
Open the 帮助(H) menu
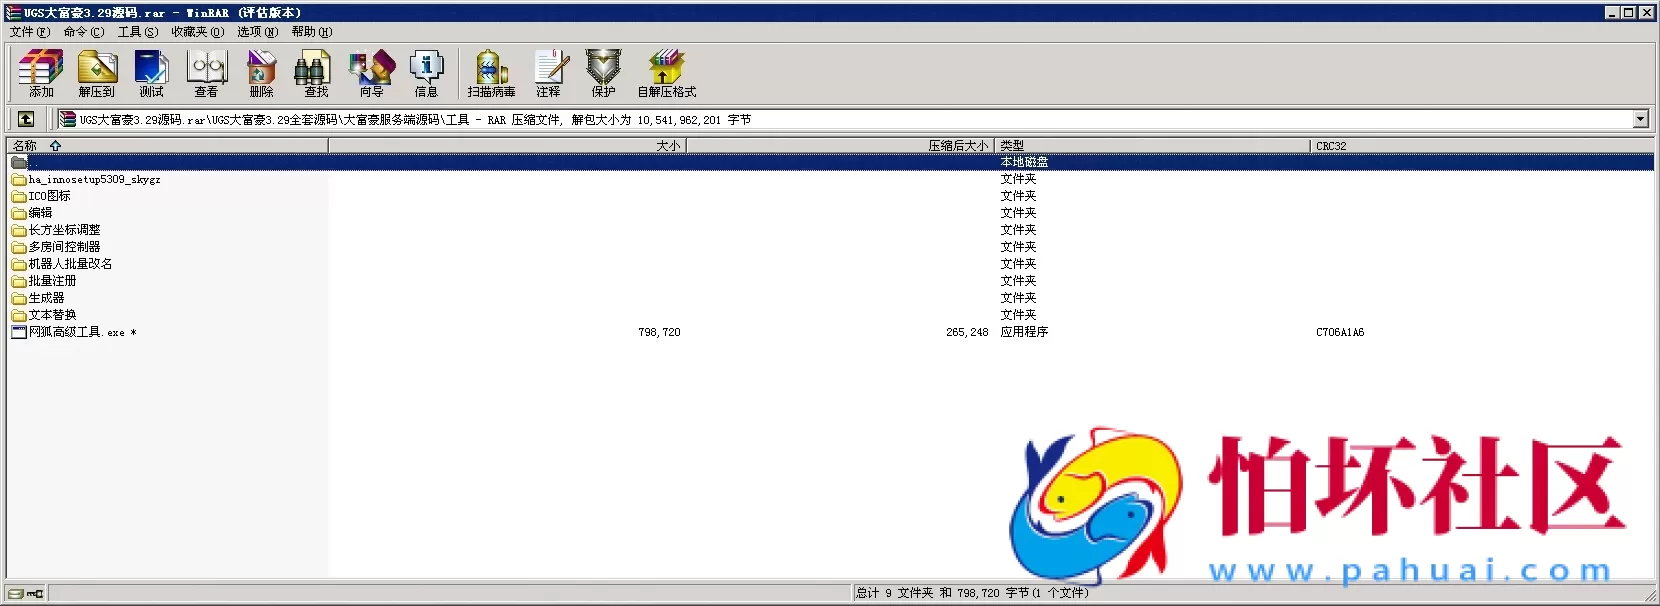click(312, 32)
